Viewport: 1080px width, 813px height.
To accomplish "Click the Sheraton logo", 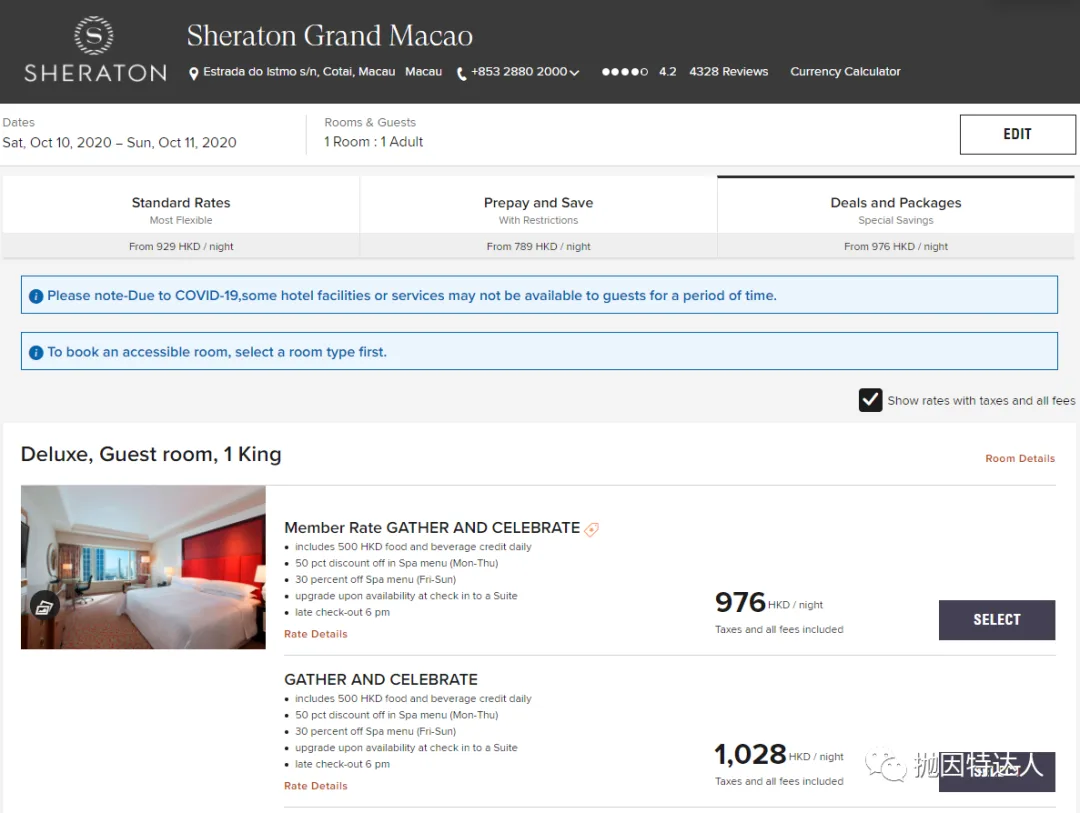I will click(95, 50).
